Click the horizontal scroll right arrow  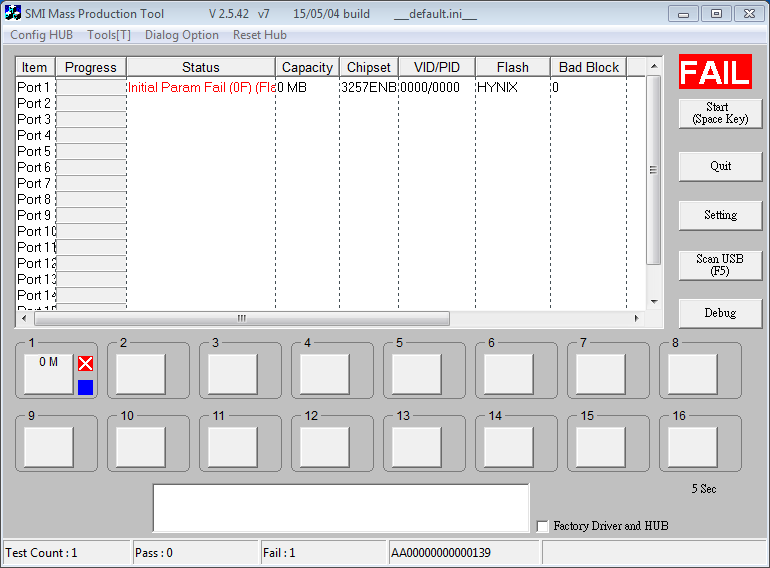coord(636,318)
